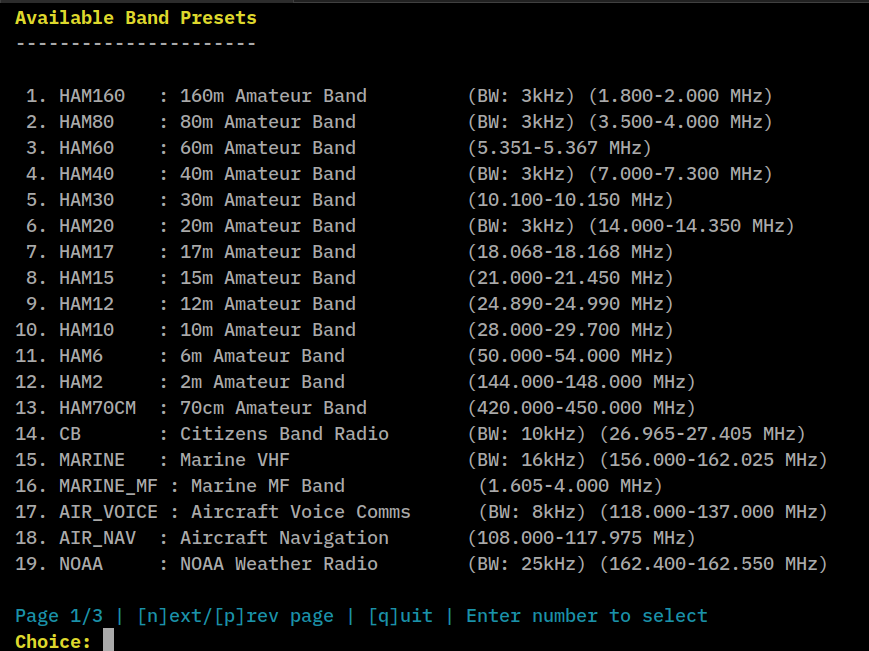Viewport: 869px width, 651px height.
Task: Select the AIR_NAV Aircraft Navigation row
Action: tap(355, 539)
